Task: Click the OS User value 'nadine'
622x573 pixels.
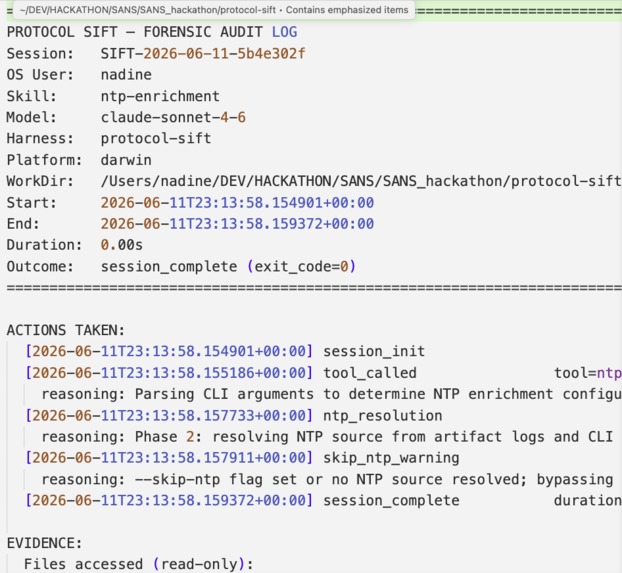Action: [126, 75]
